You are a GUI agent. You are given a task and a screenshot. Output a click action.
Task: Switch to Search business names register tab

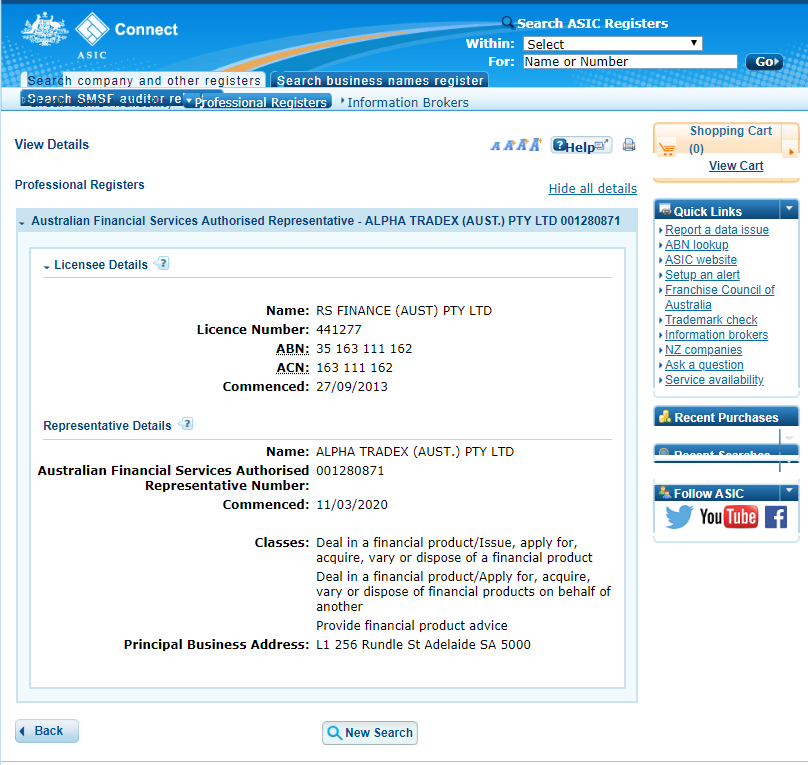point(380,81)
